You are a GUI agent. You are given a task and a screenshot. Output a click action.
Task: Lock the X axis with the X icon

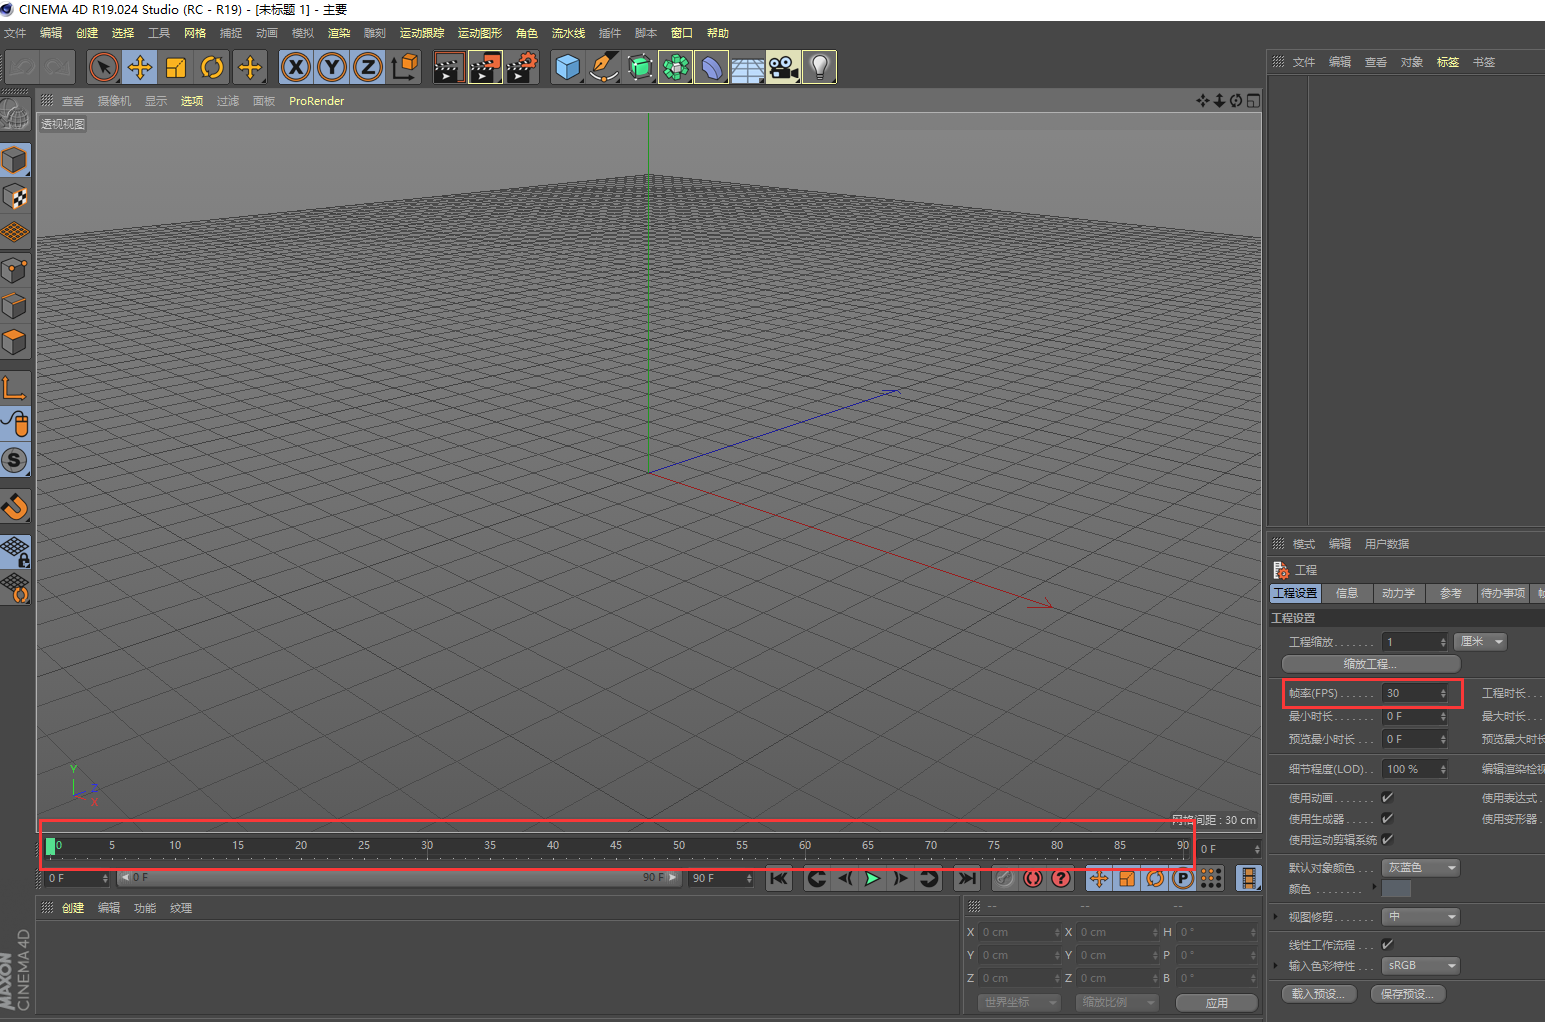(x=296, y=66)
